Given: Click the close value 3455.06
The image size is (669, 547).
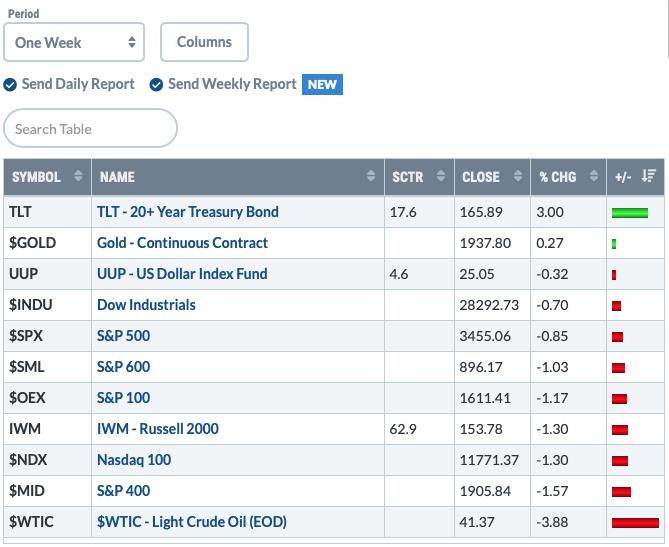Looking at the screenshot, I should coord(485,336).
